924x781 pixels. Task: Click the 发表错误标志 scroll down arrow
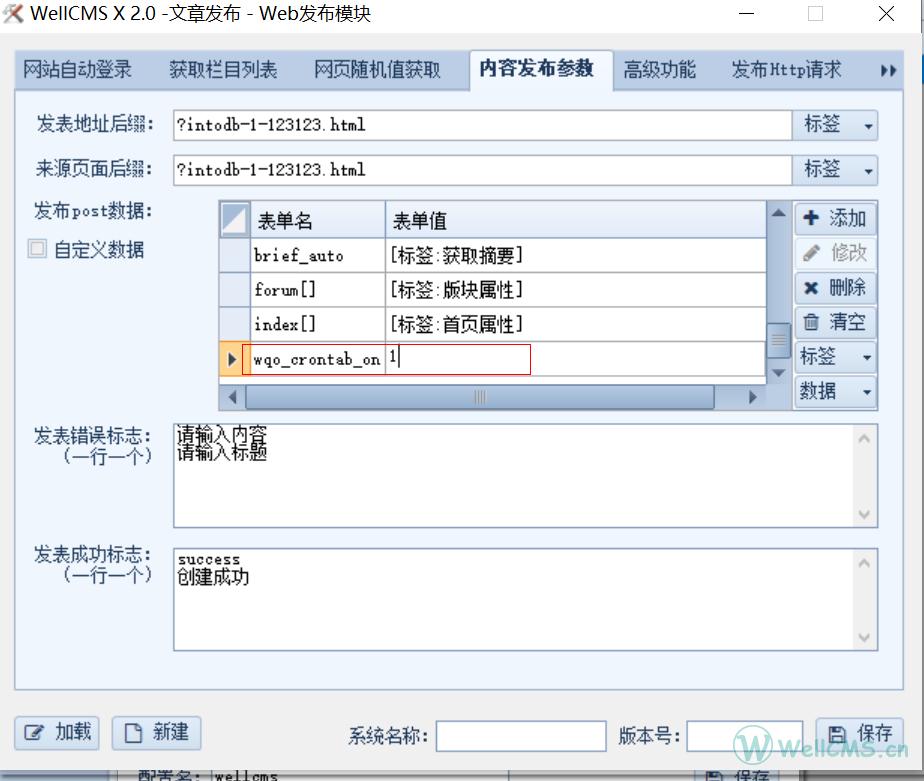click(x=864, y=514)
